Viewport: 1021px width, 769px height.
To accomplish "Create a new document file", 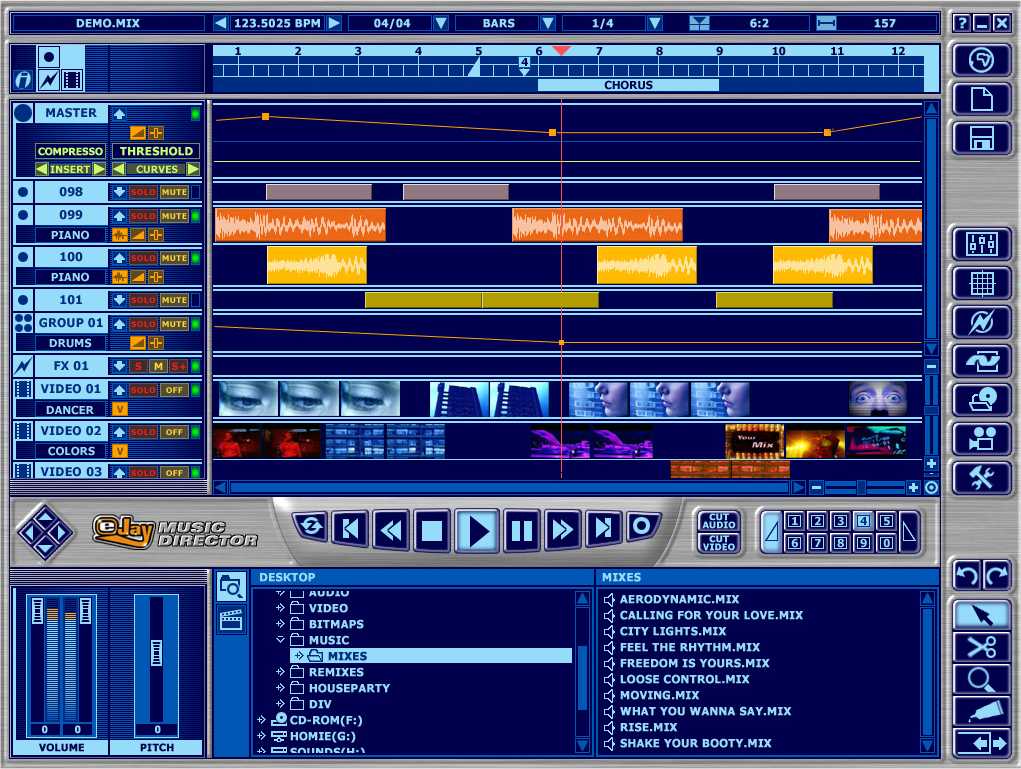I will (981, 99).
